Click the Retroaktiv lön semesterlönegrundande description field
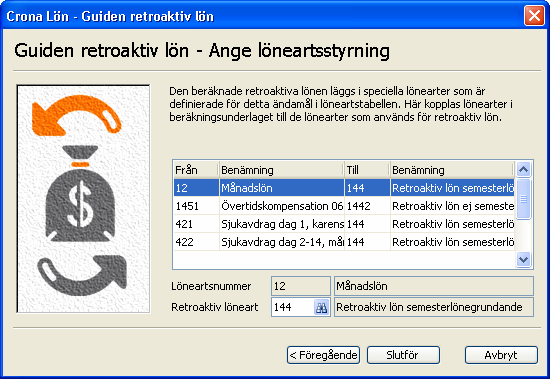 point(434,307)
